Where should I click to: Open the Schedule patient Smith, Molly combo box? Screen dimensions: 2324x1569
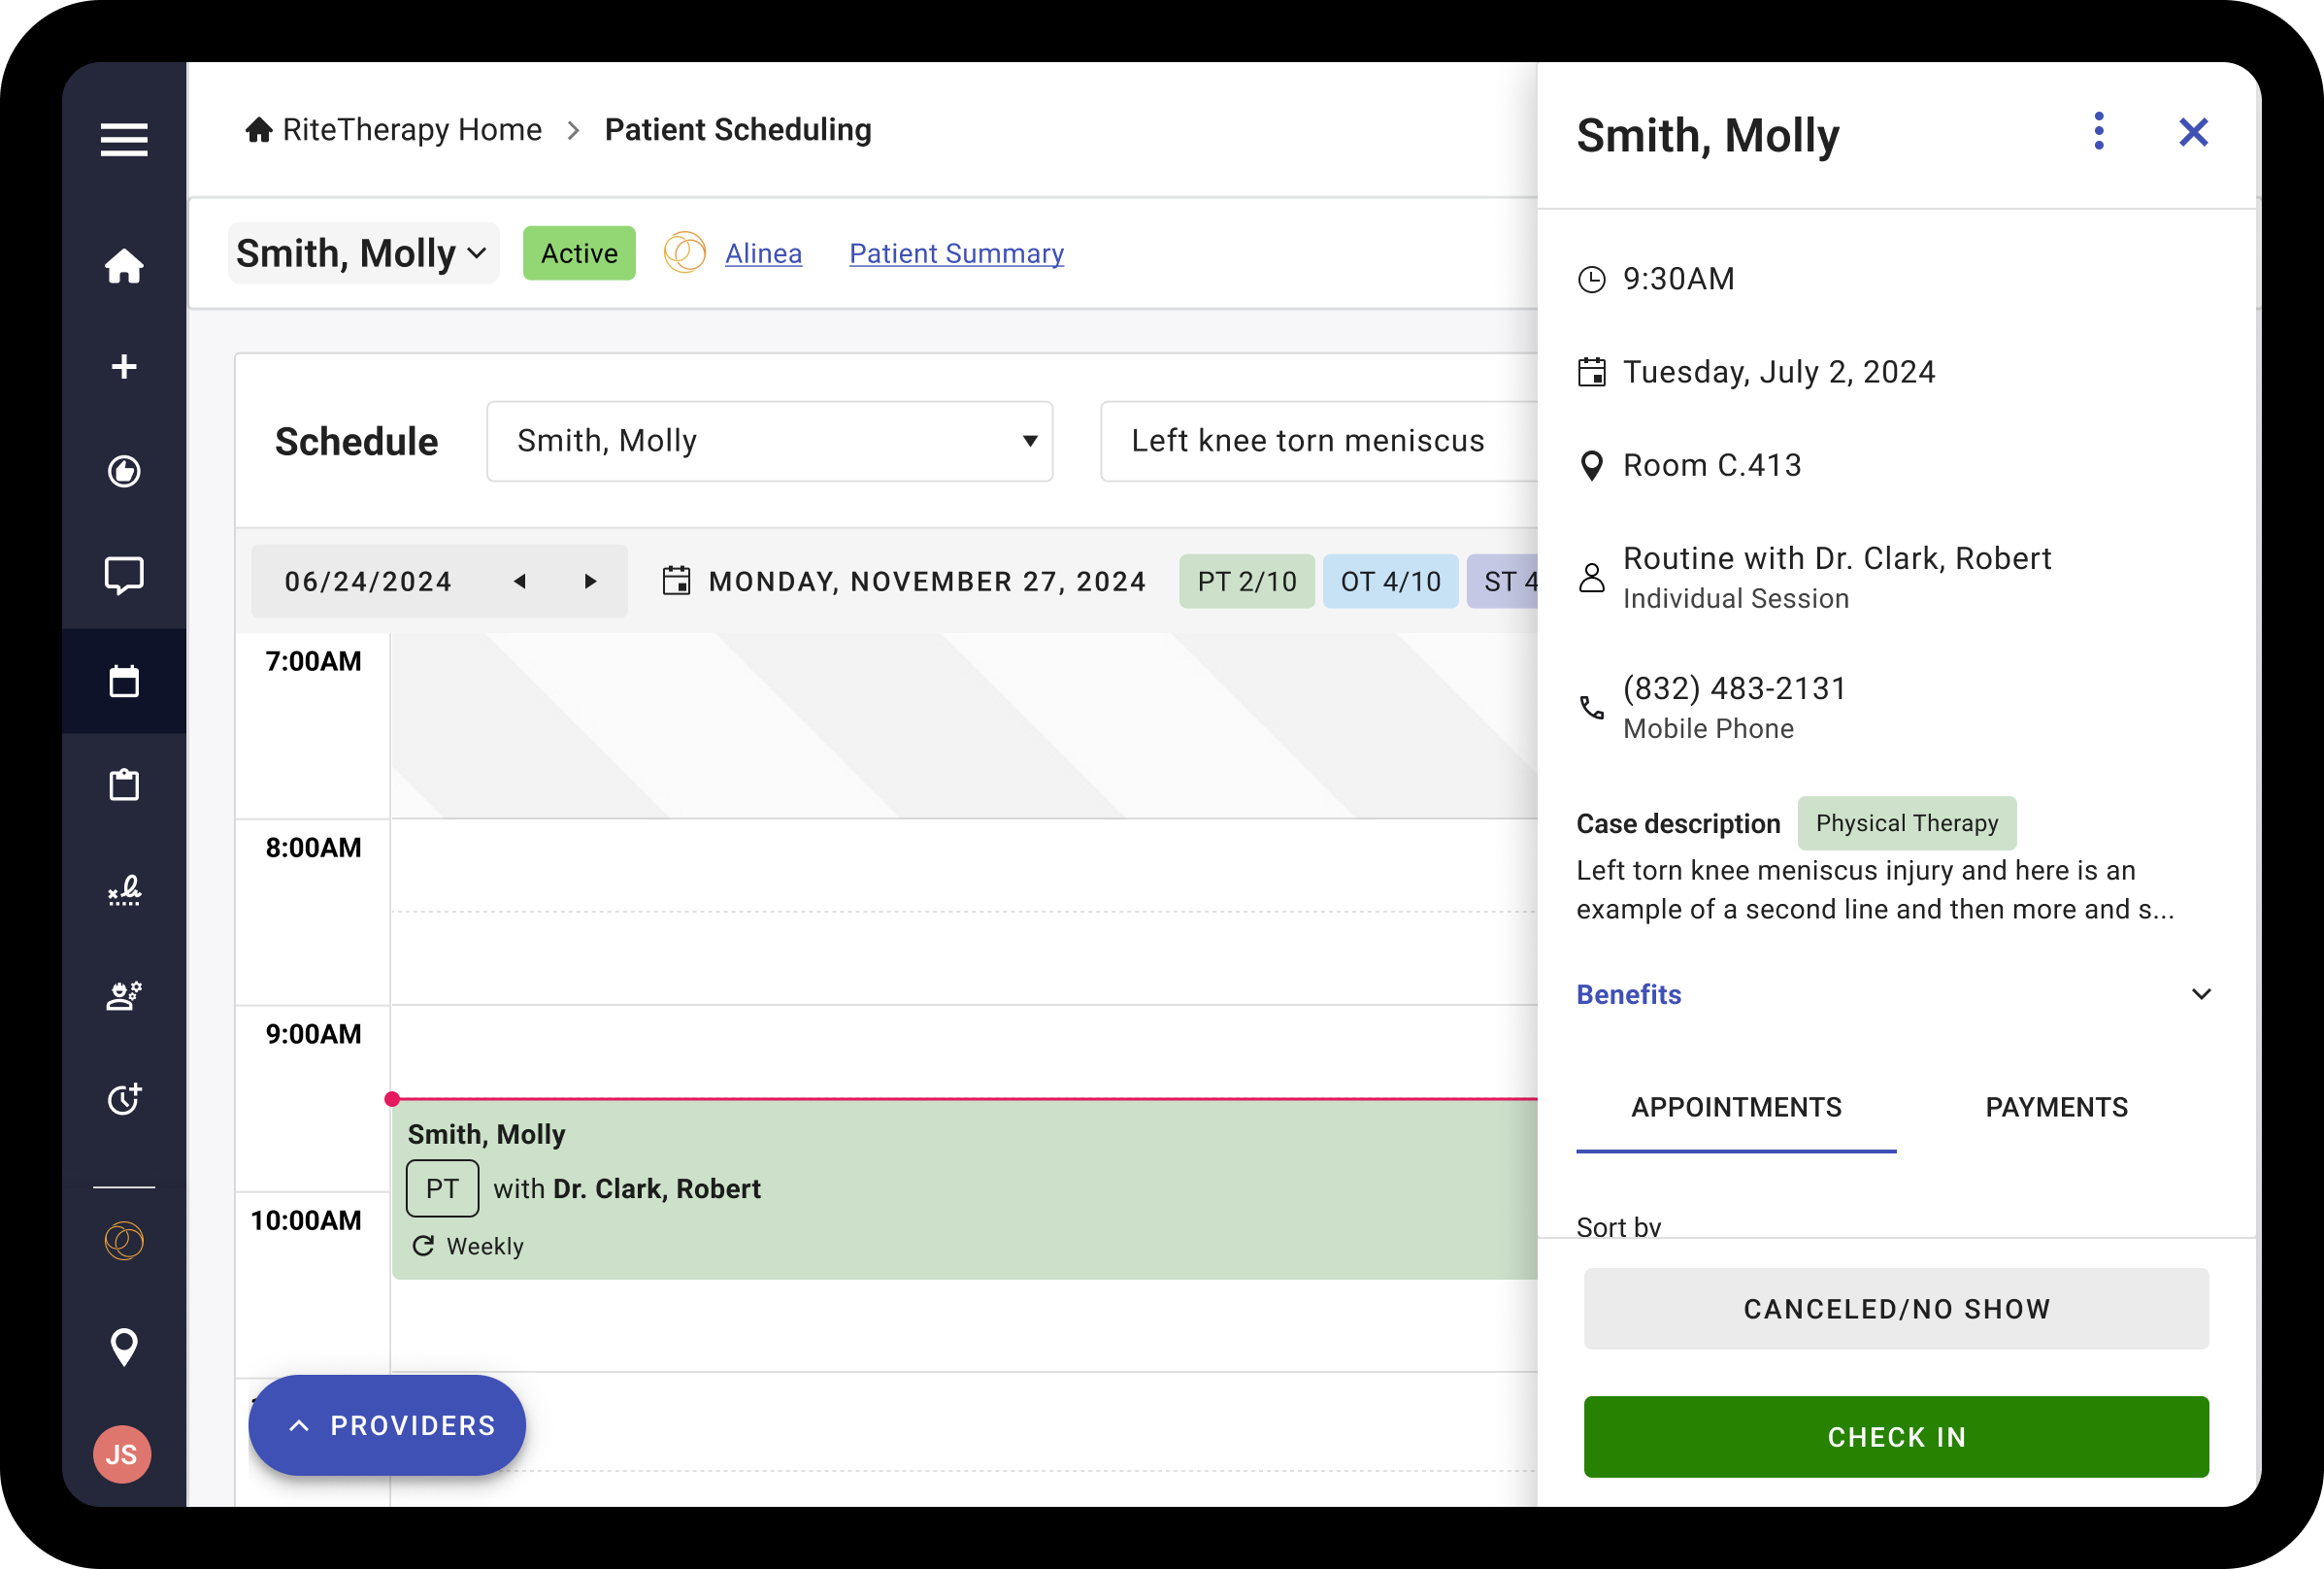click(769, 441)
